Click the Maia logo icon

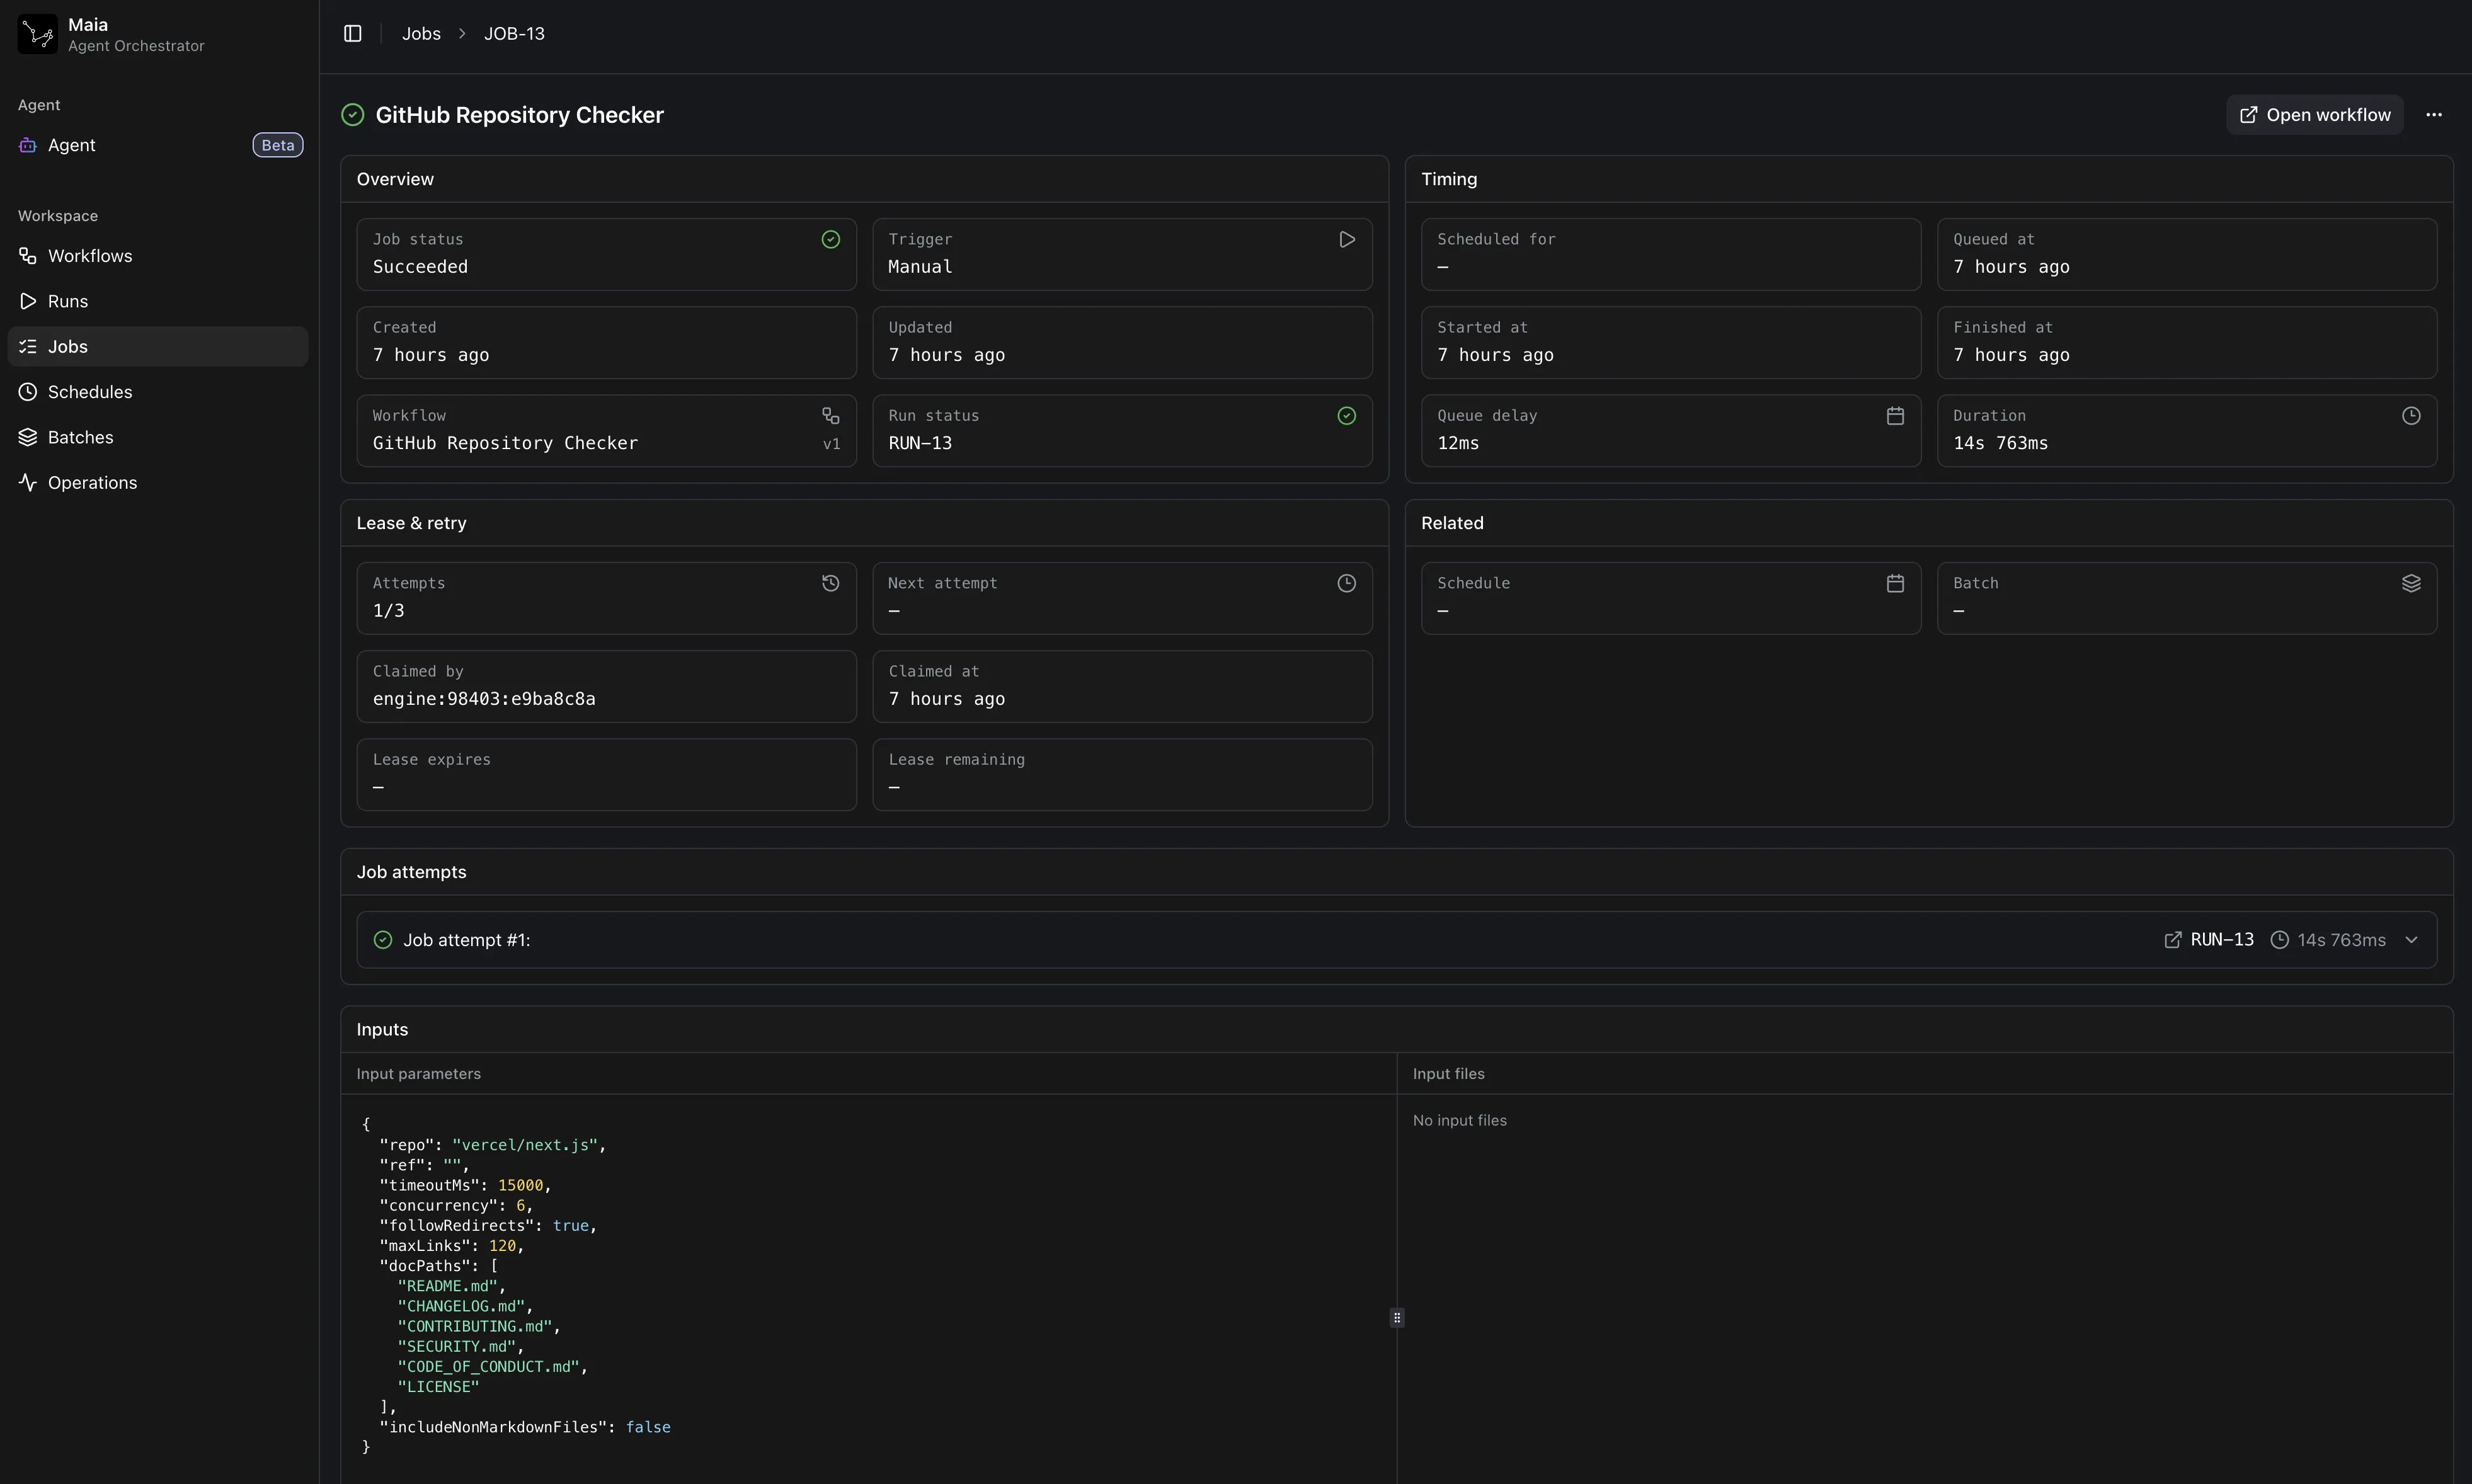click(x=38, y=34)
